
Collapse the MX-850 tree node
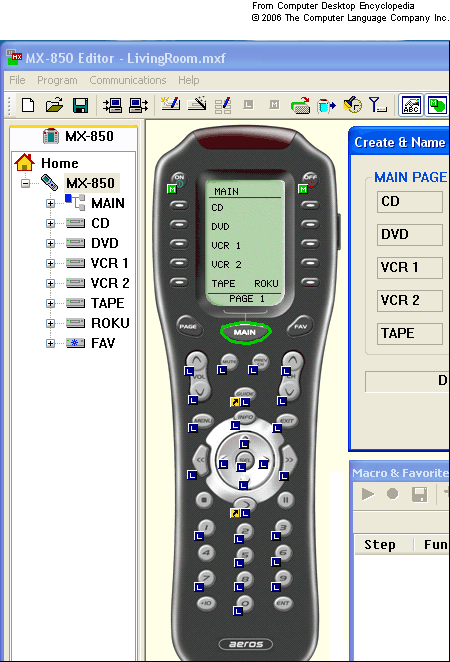tap(26, 183)
